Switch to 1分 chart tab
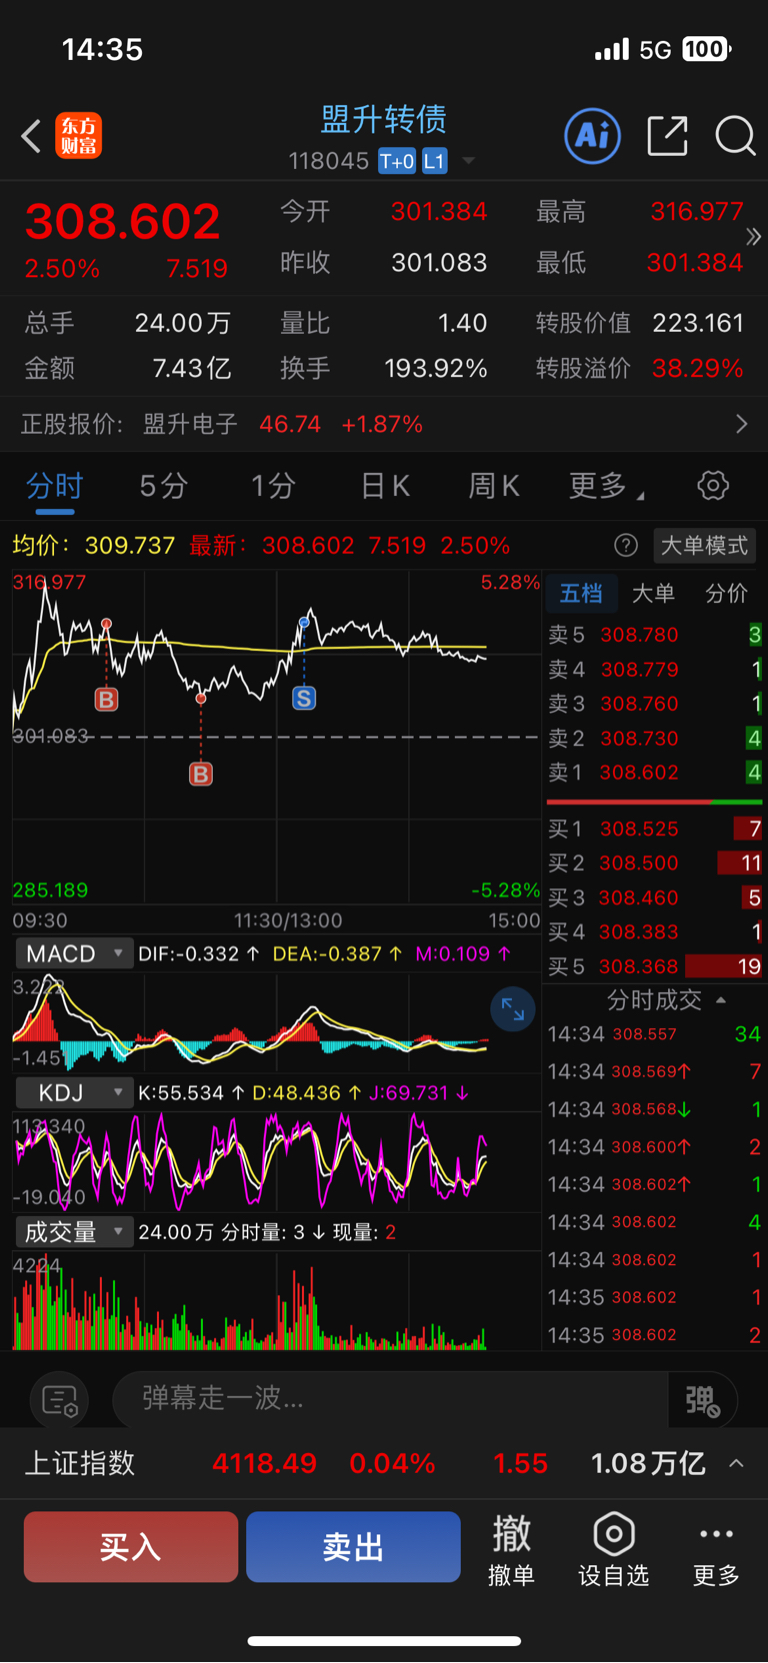The image size is (768, 1663). click(273, 486)
